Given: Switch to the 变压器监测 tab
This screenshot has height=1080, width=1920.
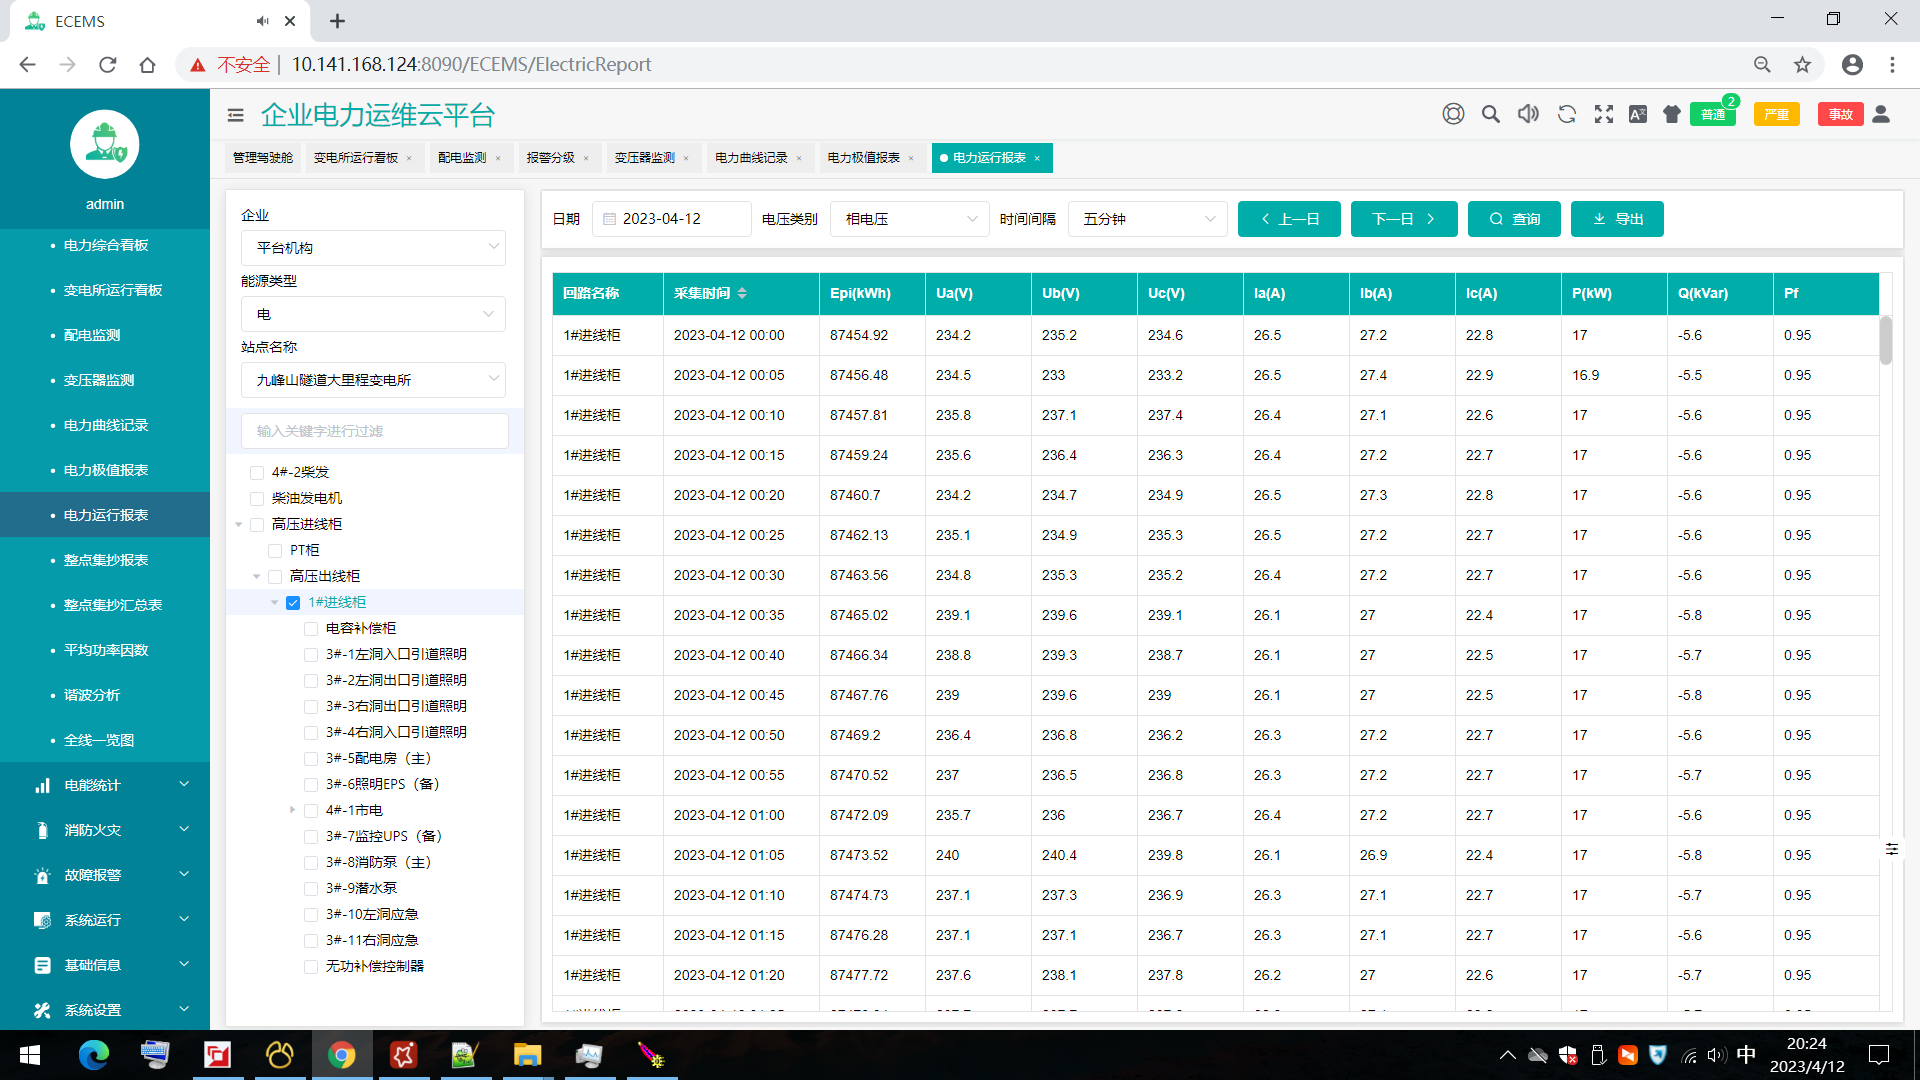Looking at the screenshot, I should pyautogui.click(x=644, y=158).
